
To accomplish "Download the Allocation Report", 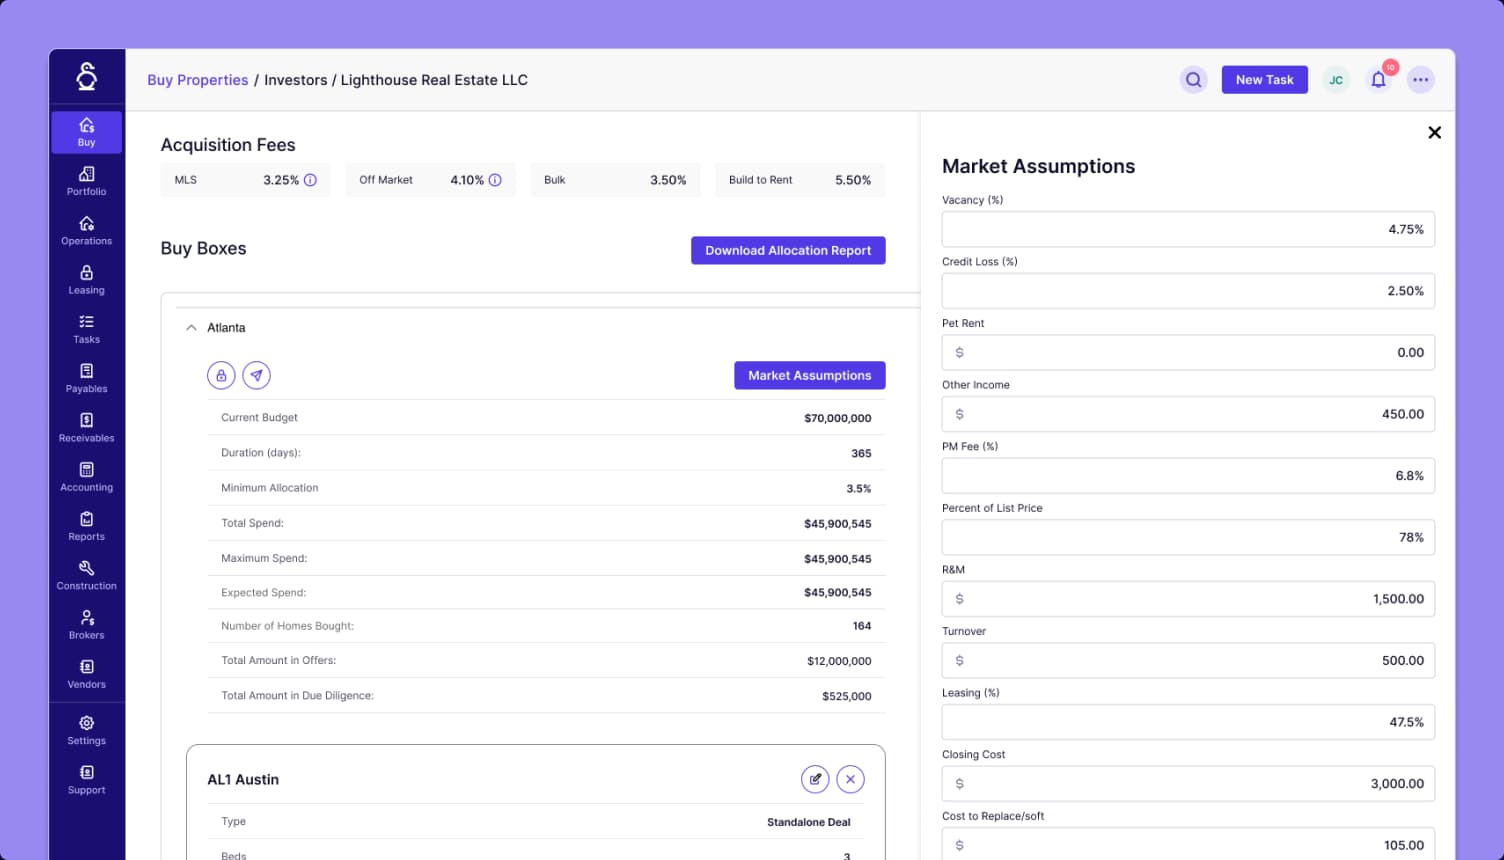I will 788,250.
